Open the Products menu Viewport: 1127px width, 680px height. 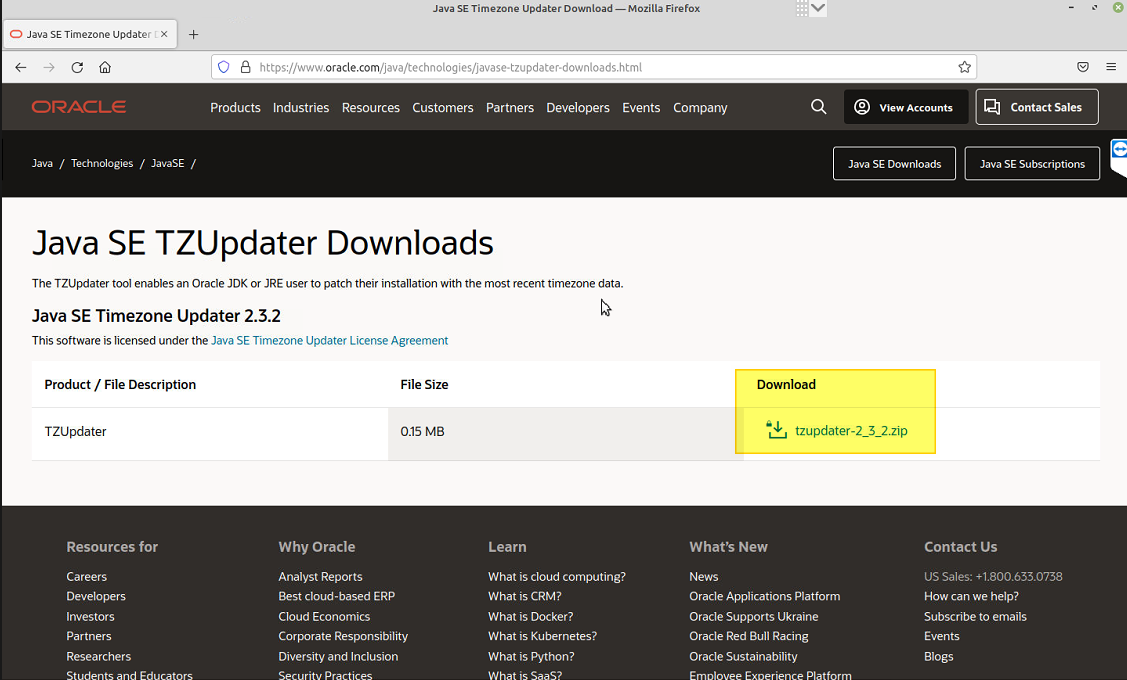[235, 108]
